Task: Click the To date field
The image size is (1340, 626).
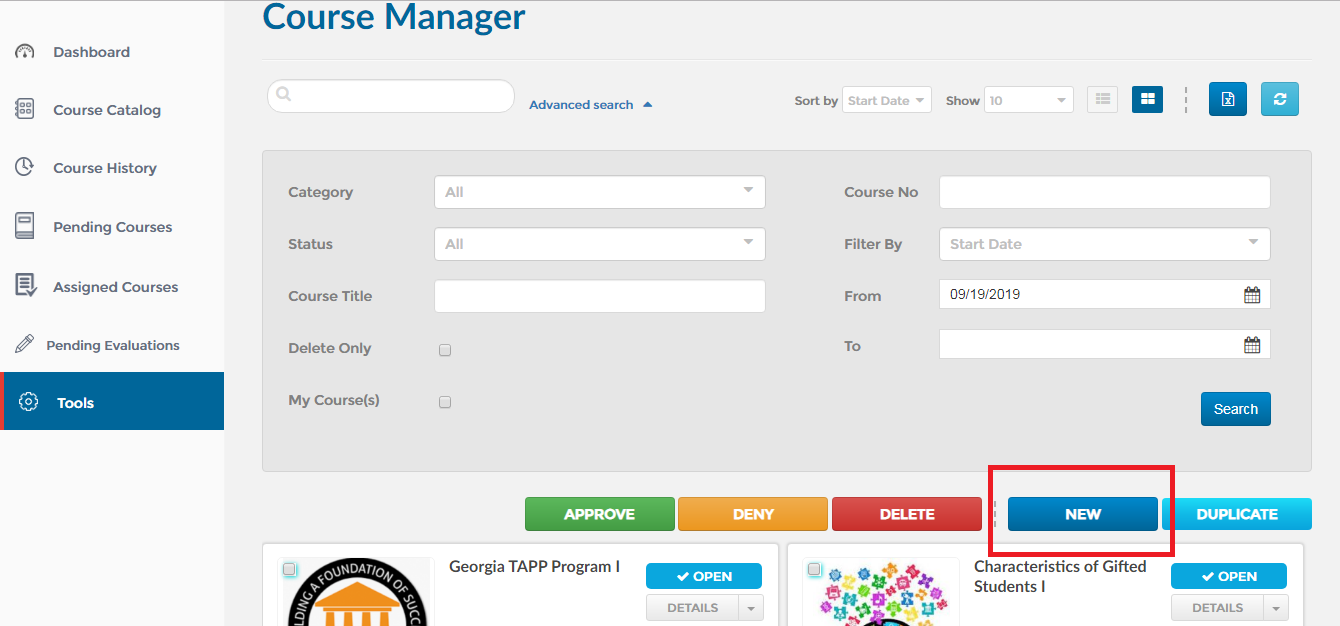Action: click(1105, 344)
